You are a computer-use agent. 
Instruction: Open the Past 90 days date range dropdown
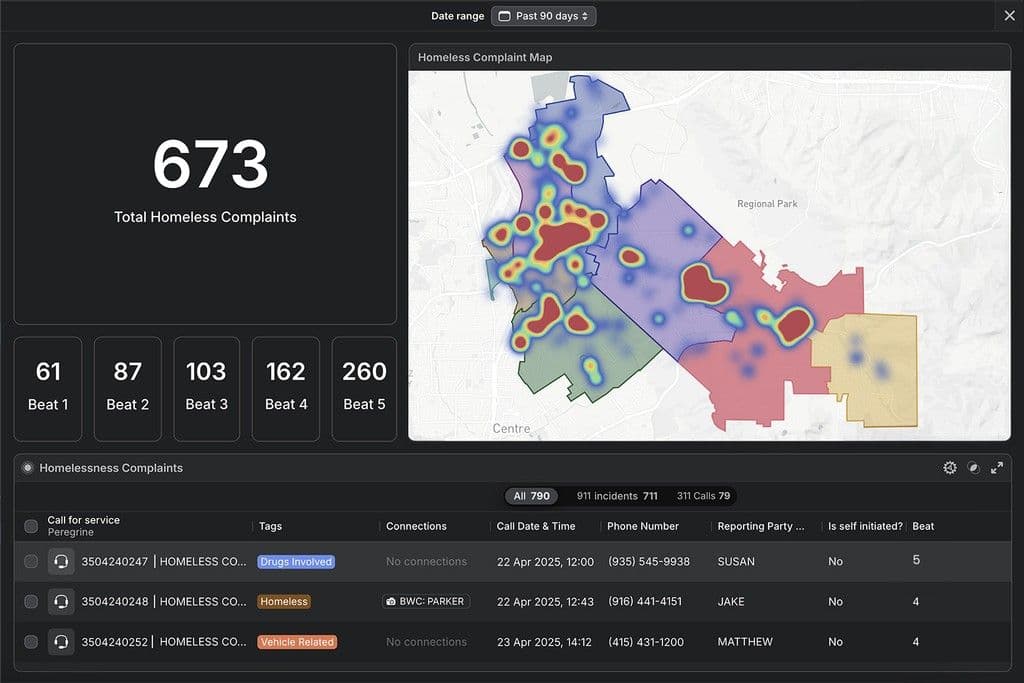[x=543, y=16]
